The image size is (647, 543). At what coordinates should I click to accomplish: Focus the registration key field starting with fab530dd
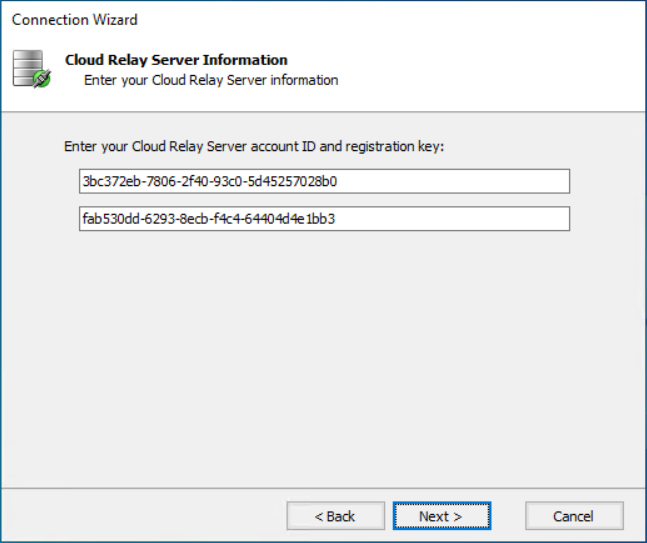324,218
